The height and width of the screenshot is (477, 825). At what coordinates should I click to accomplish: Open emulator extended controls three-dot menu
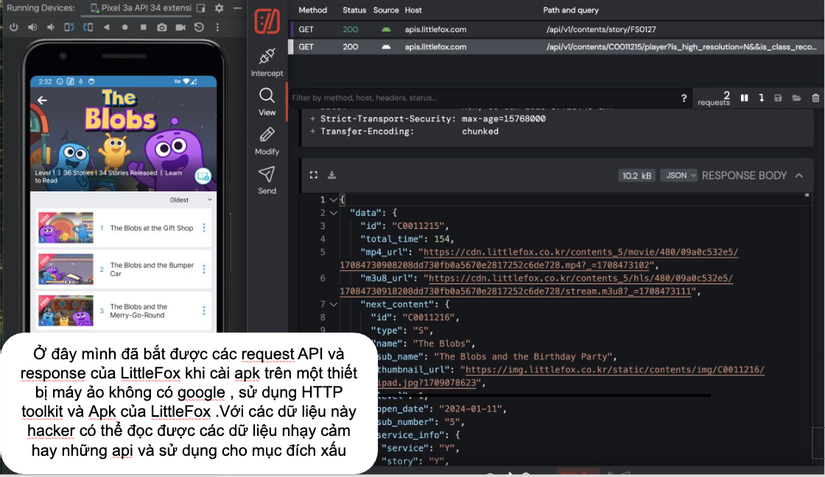[x=217, y=27]
